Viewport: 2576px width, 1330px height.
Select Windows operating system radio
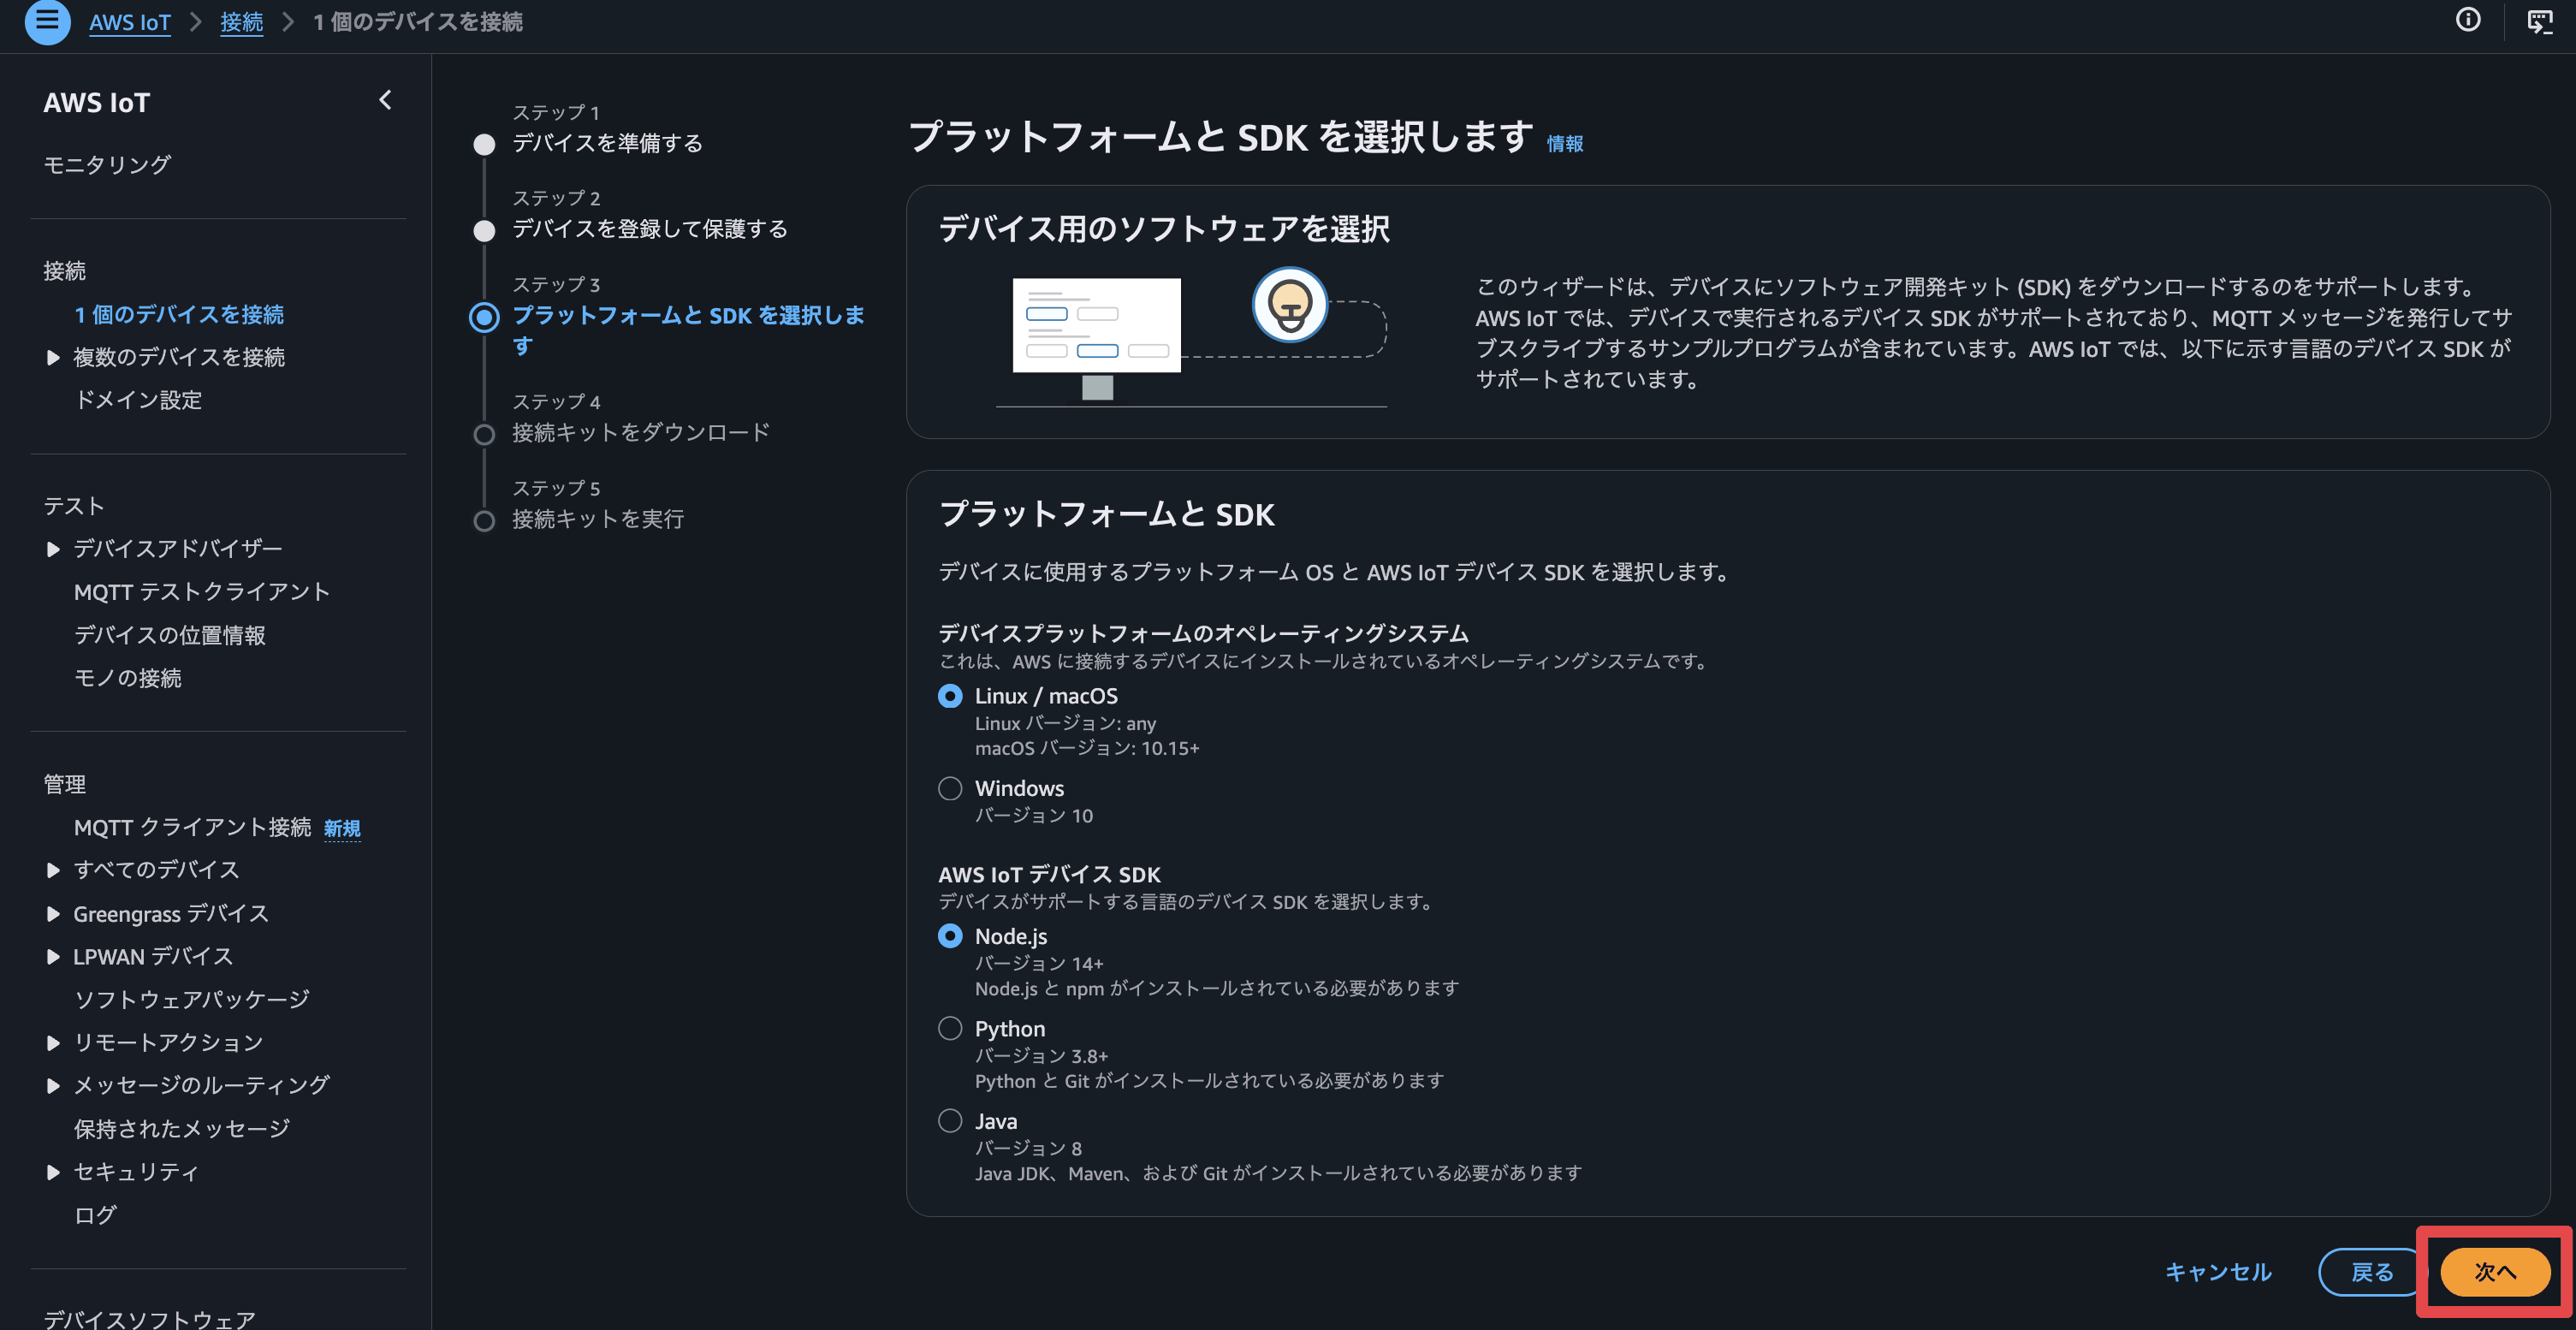(x=950, y=789)
